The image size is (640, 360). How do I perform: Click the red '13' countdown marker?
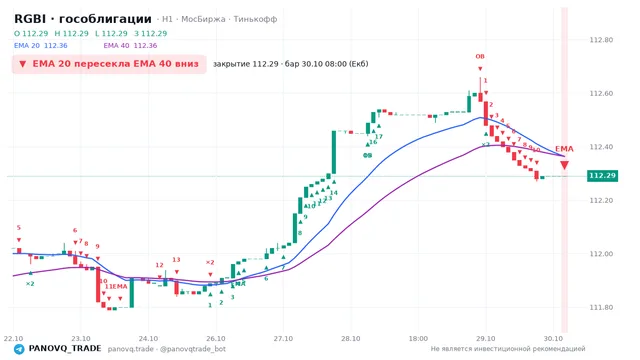176,260
